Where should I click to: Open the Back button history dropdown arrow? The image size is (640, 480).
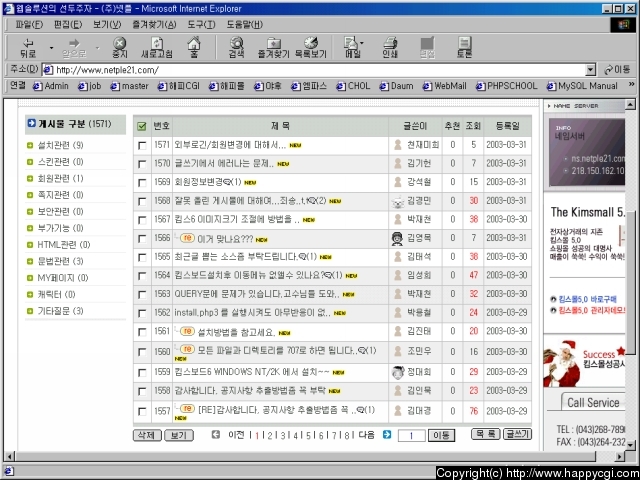coord(51,48)
